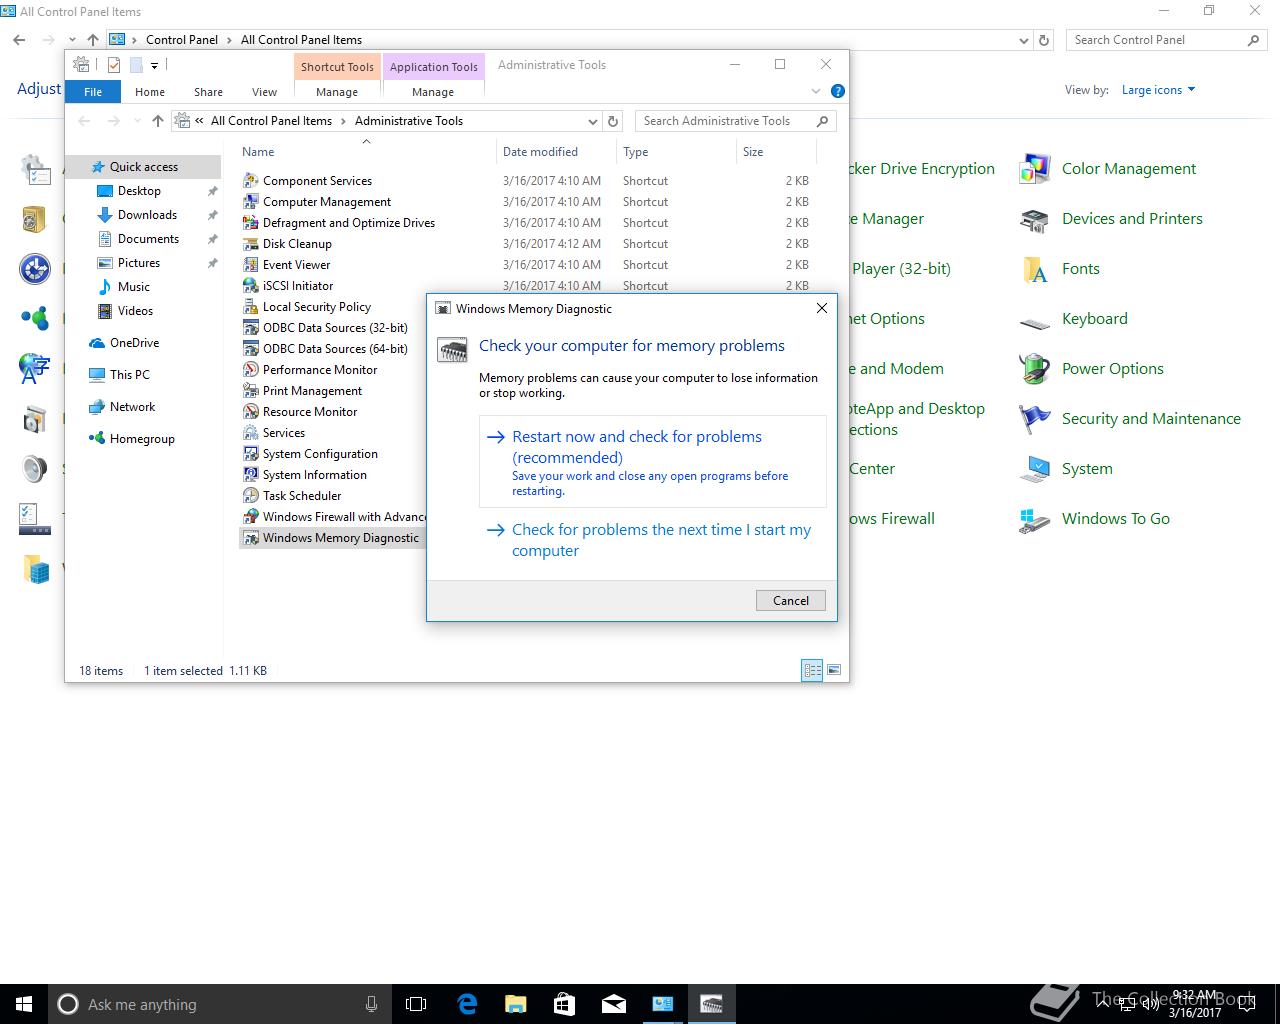Viewport: 1280px width, 1024px height.
Task: Select Defragment and Optimize Drives icon
Action: pyautogui.click(x=251, y=223)
